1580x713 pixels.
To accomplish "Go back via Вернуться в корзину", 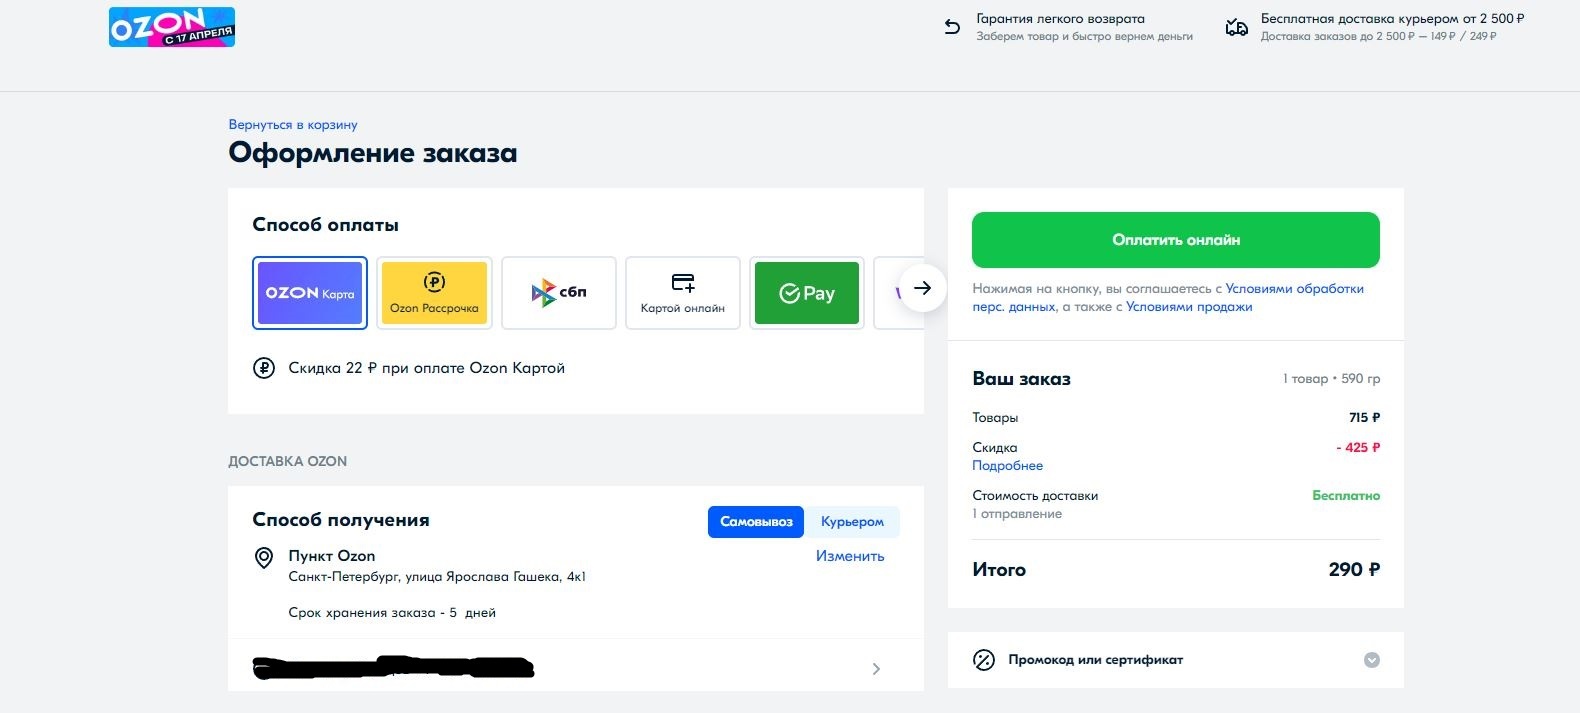I will pyautogui.click(x=293, y=125).
